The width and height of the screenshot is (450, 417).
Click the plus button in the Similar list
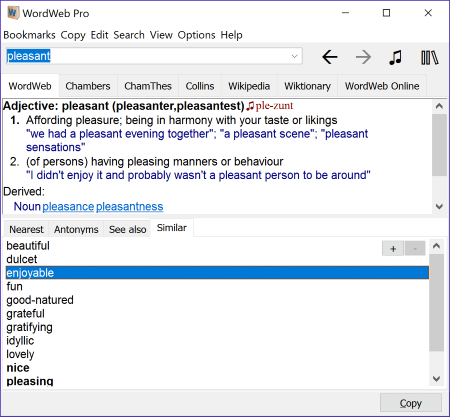point(393,248)
